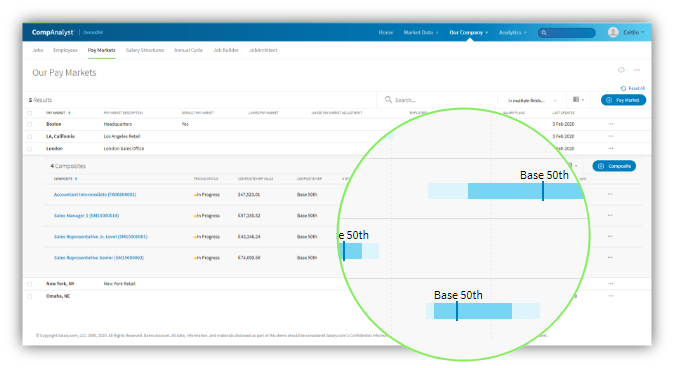Open Accountant Intermediate composite link
Image resolution: width=674 pixels, height=368 pixels.
click(95, 195)
